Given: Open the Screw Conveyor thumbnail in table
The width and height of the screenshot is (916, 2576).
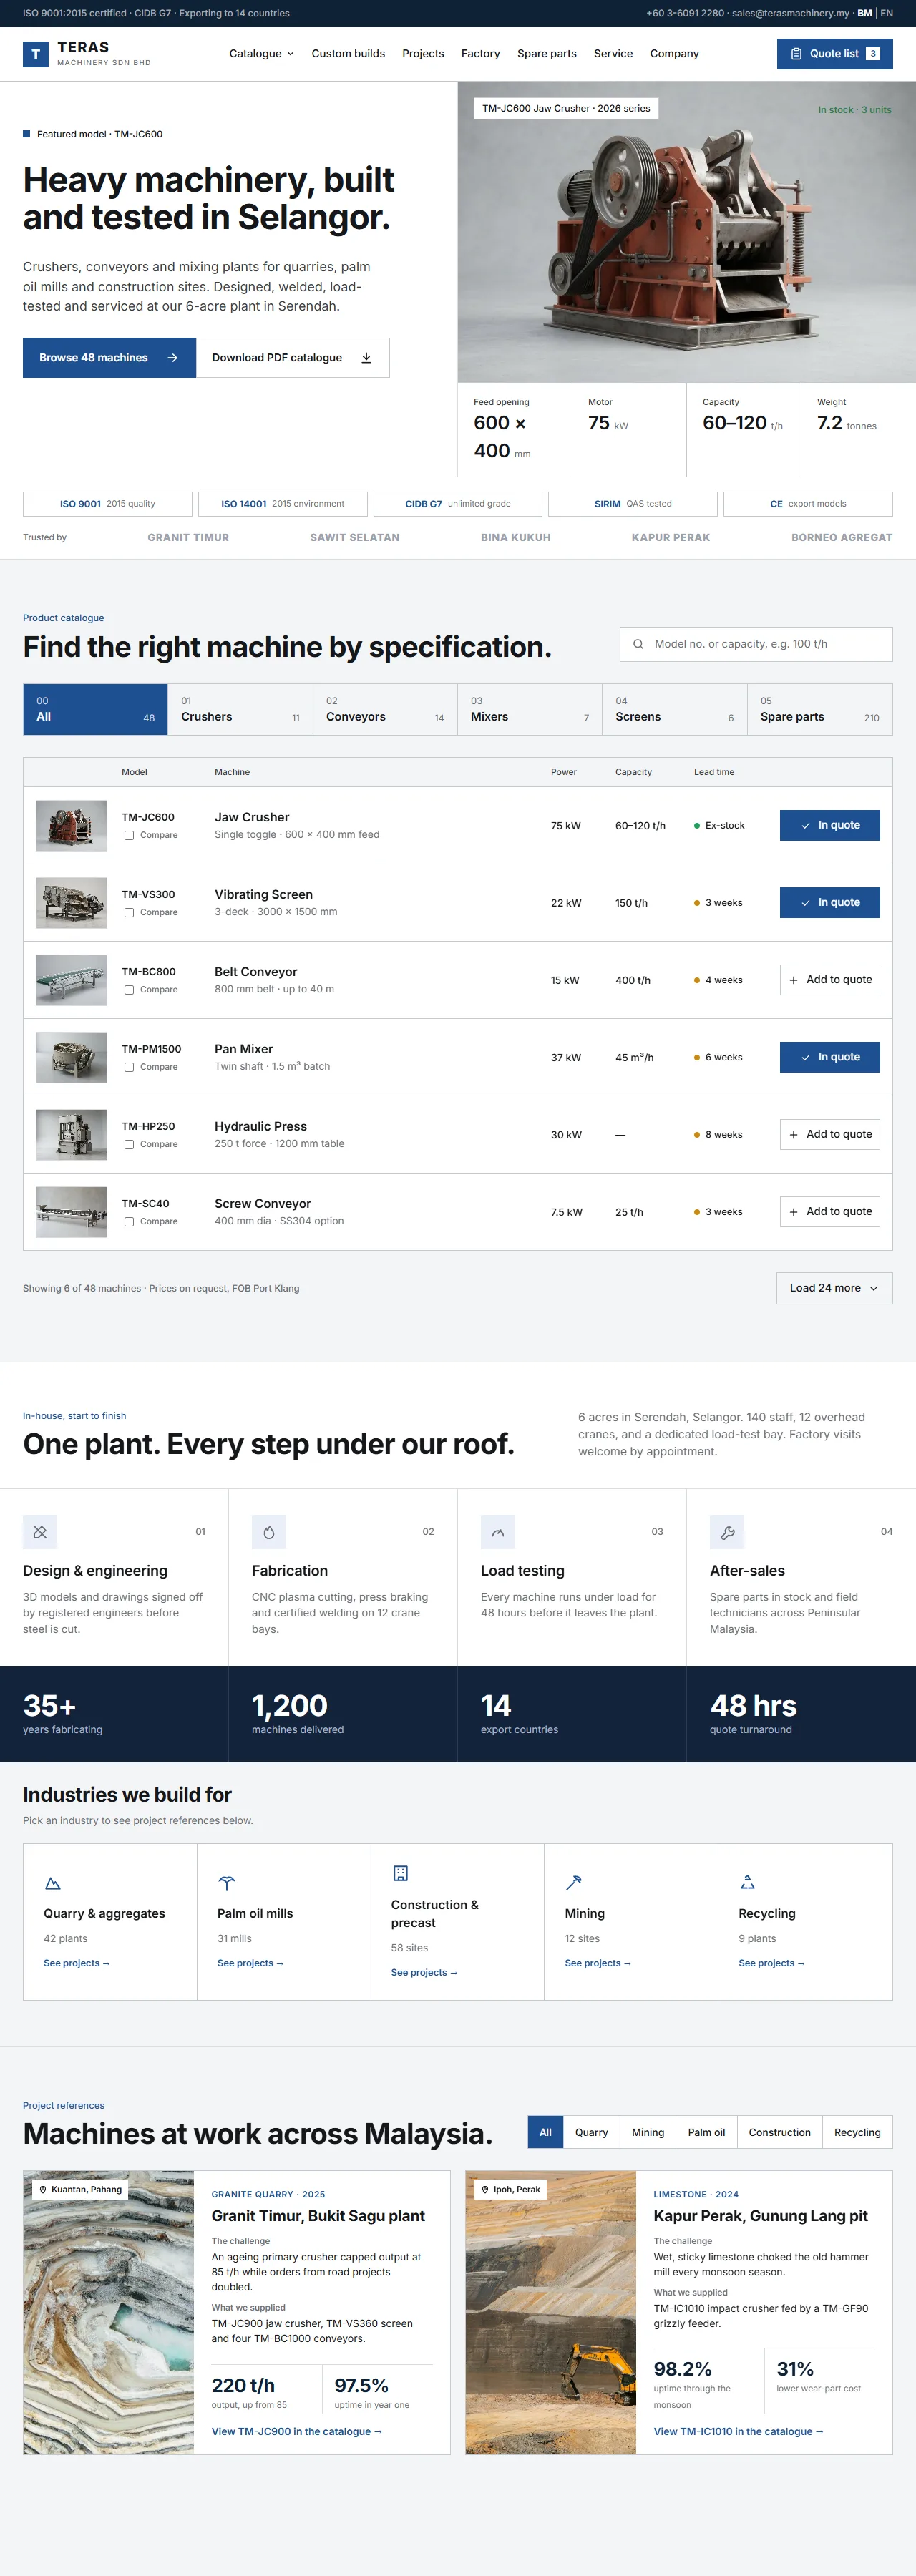Looking at the screenshot, I should tap(71, 1212).
